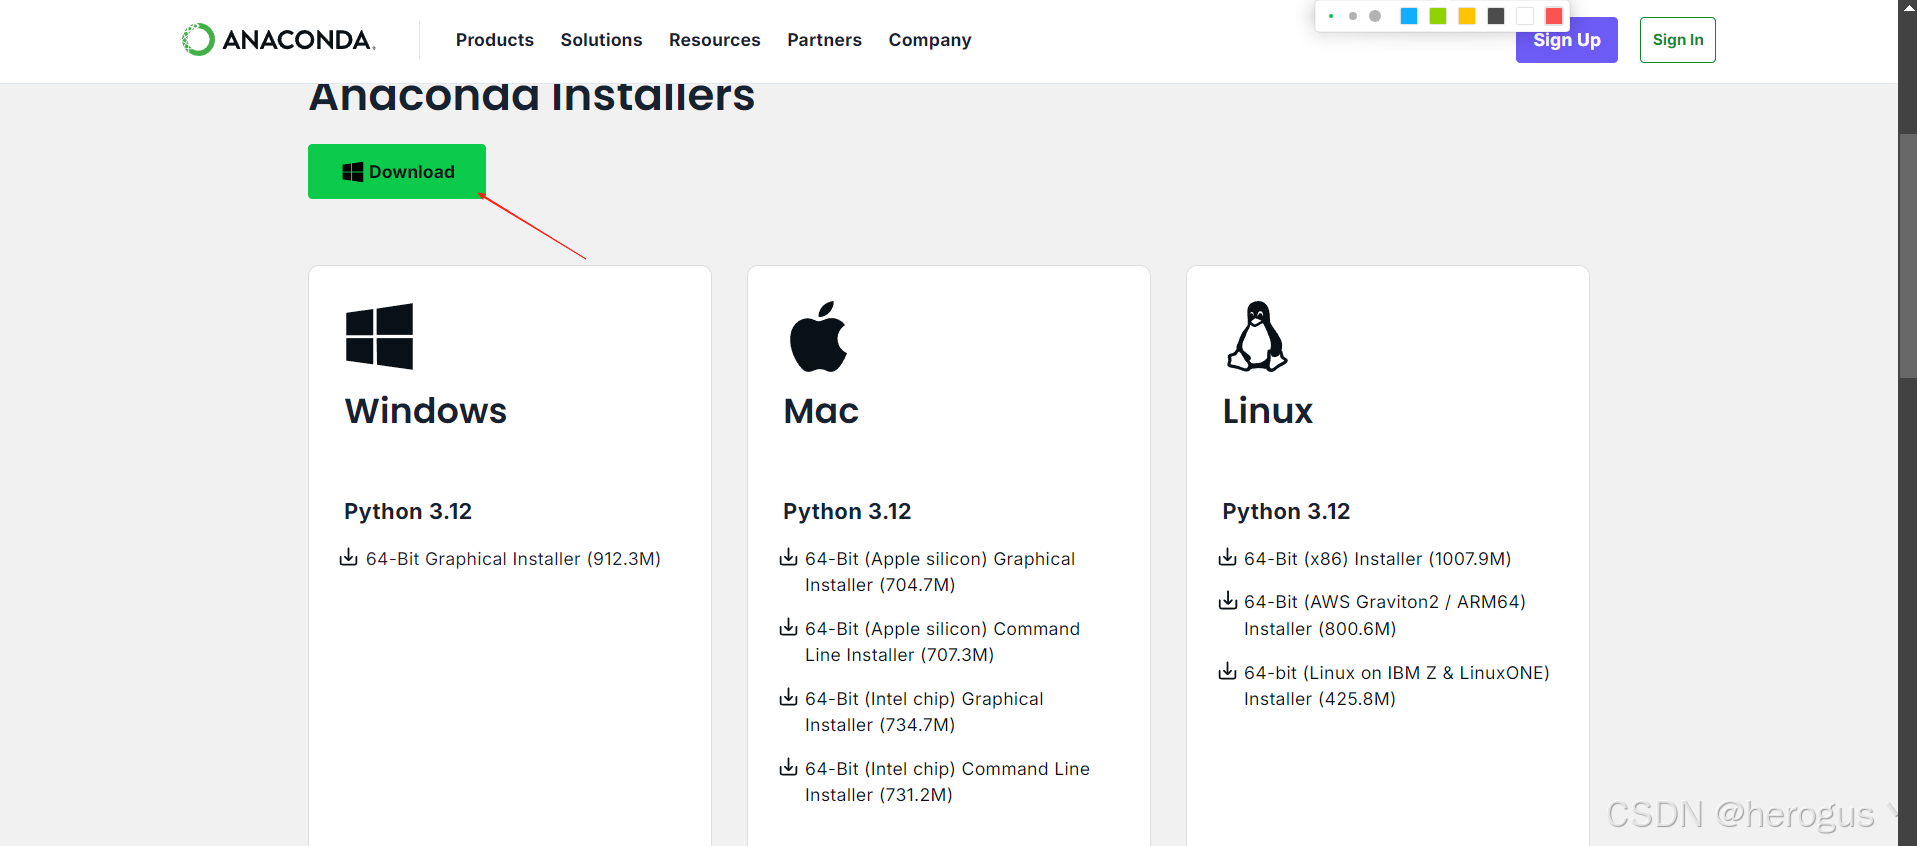The width and height of the screenshot is (1917, 846).
Task: Download Linux on IBM Z & LinuxONE Installer
Action: point(1396,686)
